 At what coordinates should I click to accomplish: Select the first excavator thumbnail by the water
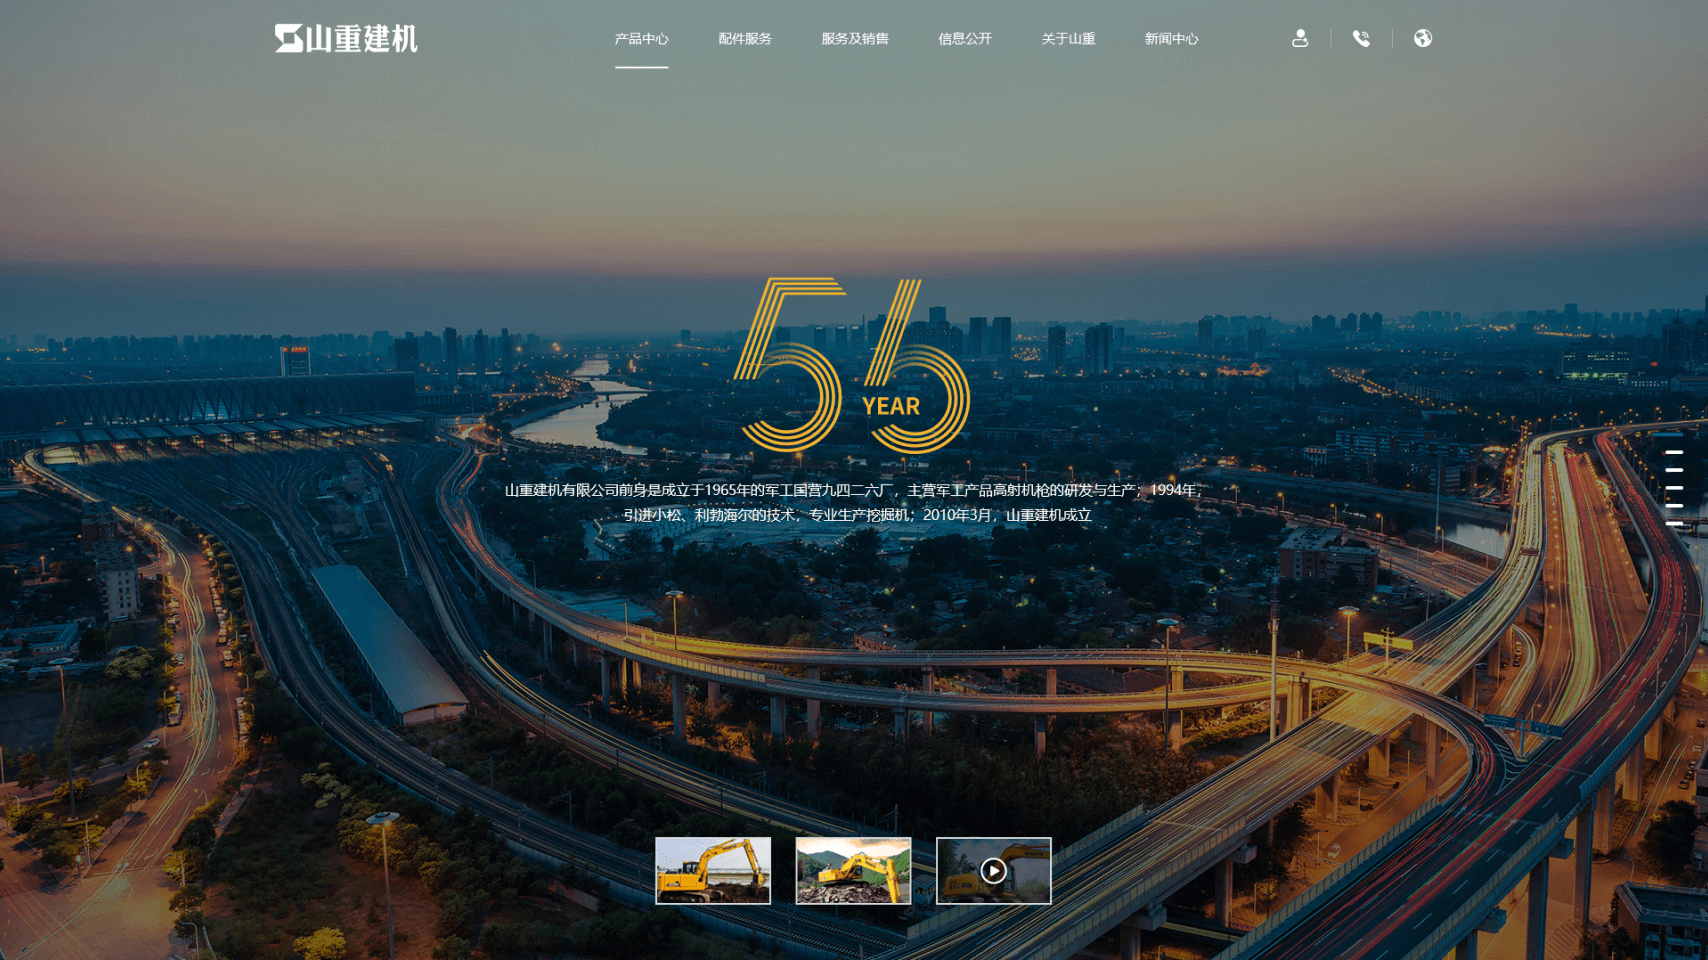tap(713, 871)
